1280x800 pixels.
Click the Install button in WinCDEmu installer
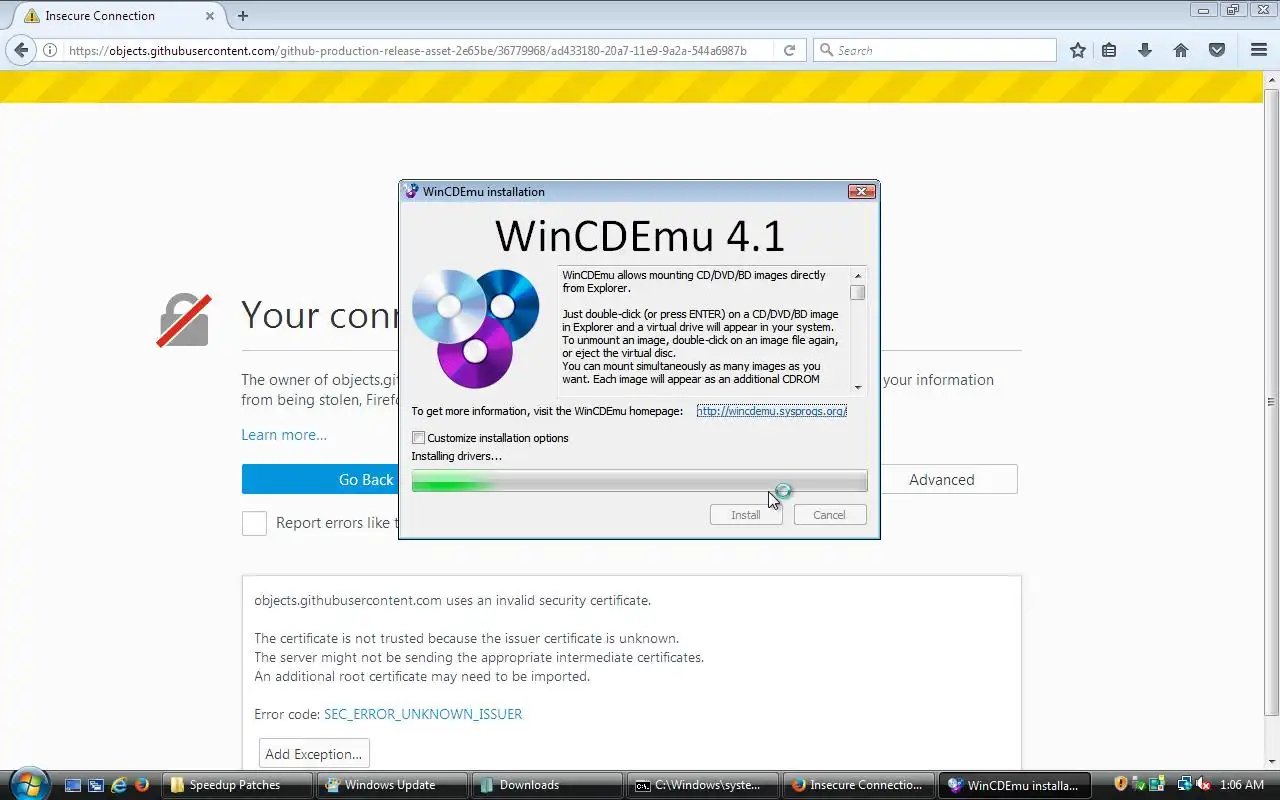pyautogui.click(x=745, y=515)
